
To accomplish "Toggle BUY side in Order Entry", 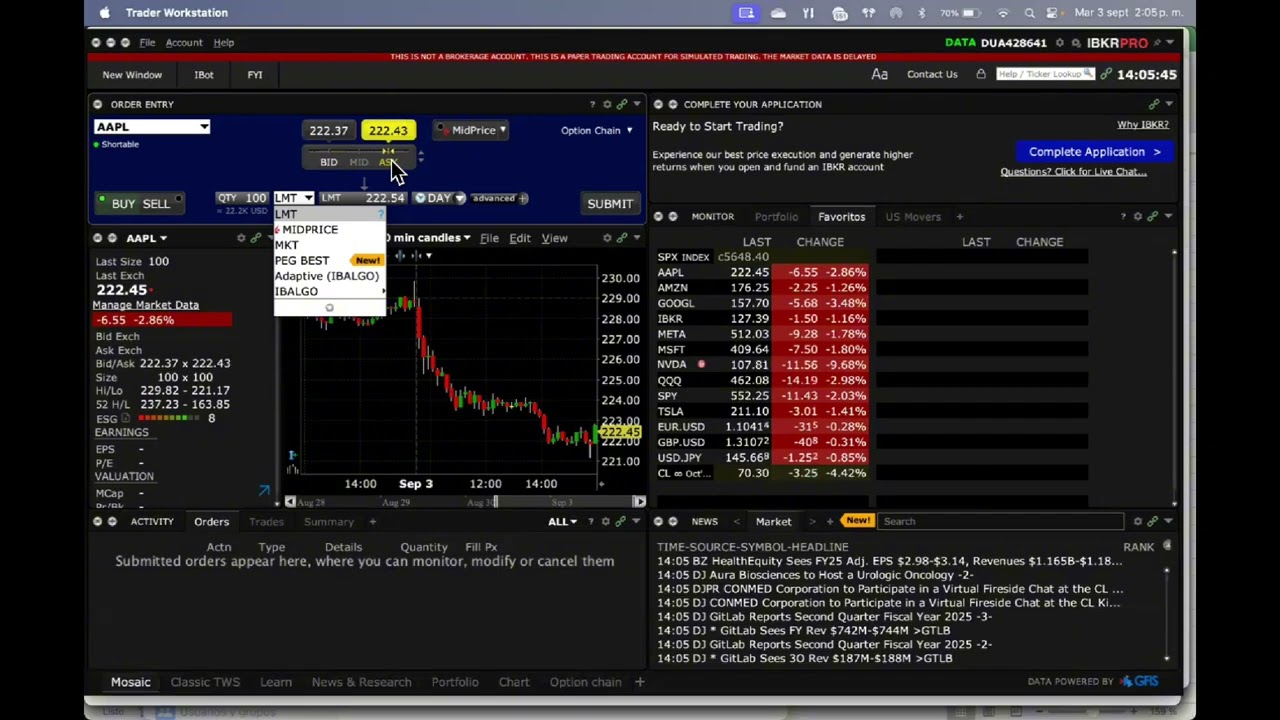I will click(123, 204).
